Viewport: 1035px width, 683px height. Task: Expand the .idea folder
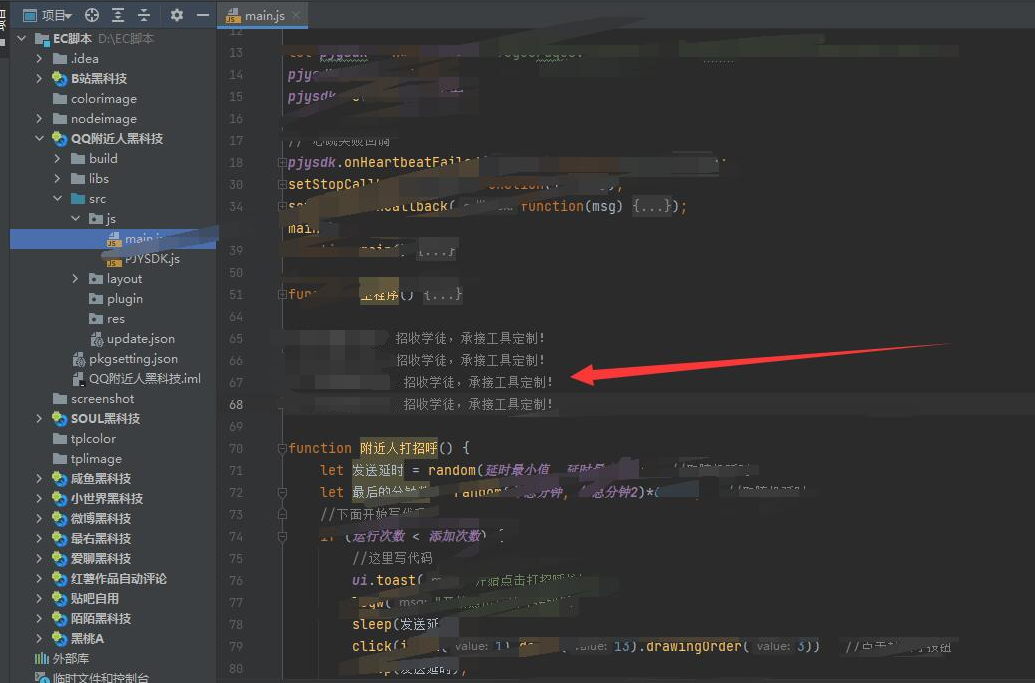pyautogui.click(x=40, y=58)
